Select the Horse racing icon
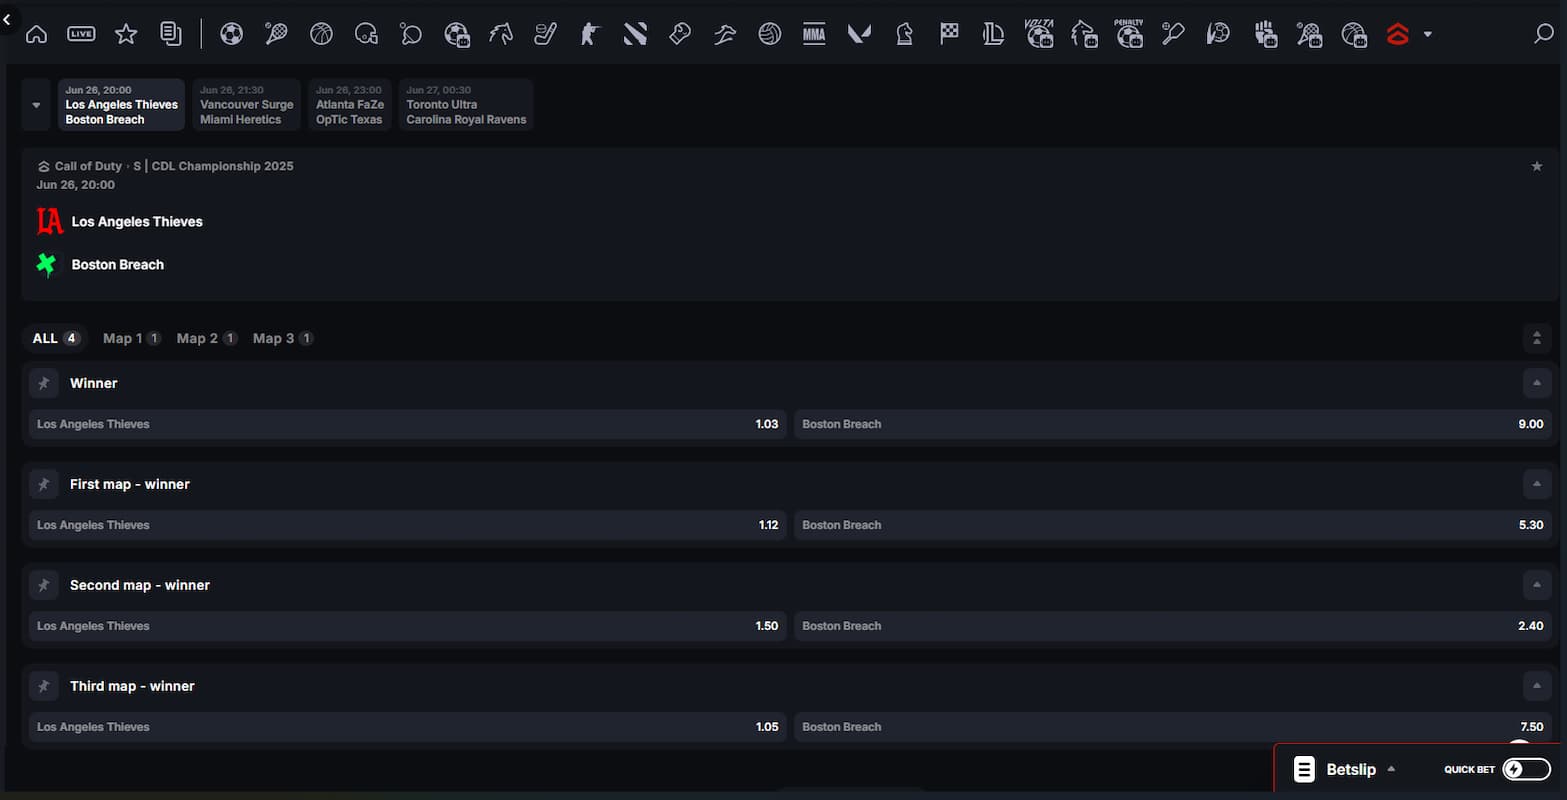This screenshot has height=800, width=1567. point(501,34)
